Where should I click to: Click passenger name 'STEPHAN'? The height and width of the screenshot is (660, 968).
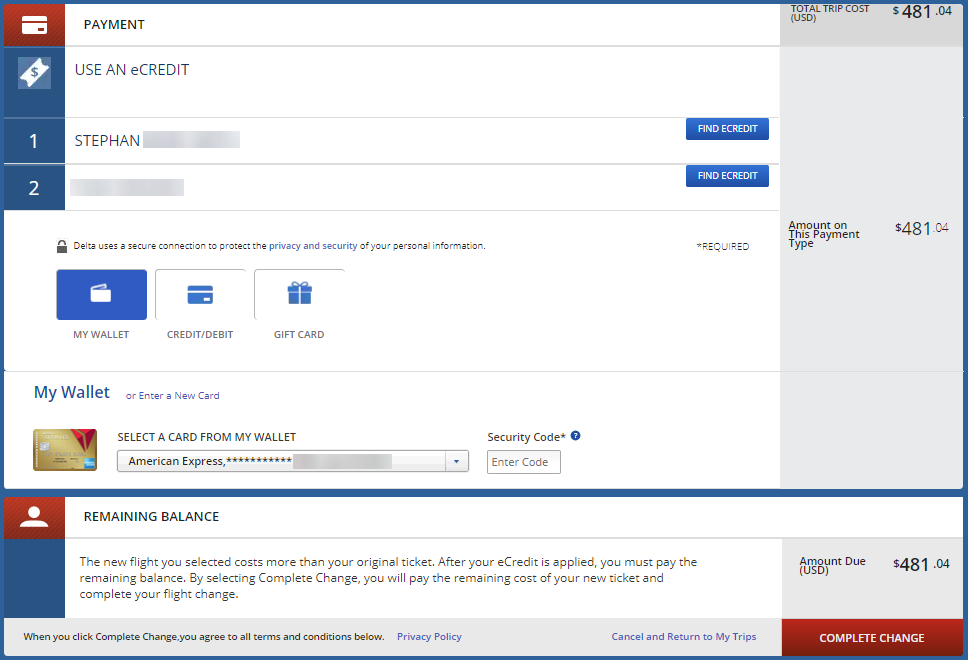[x=107, y=141]
